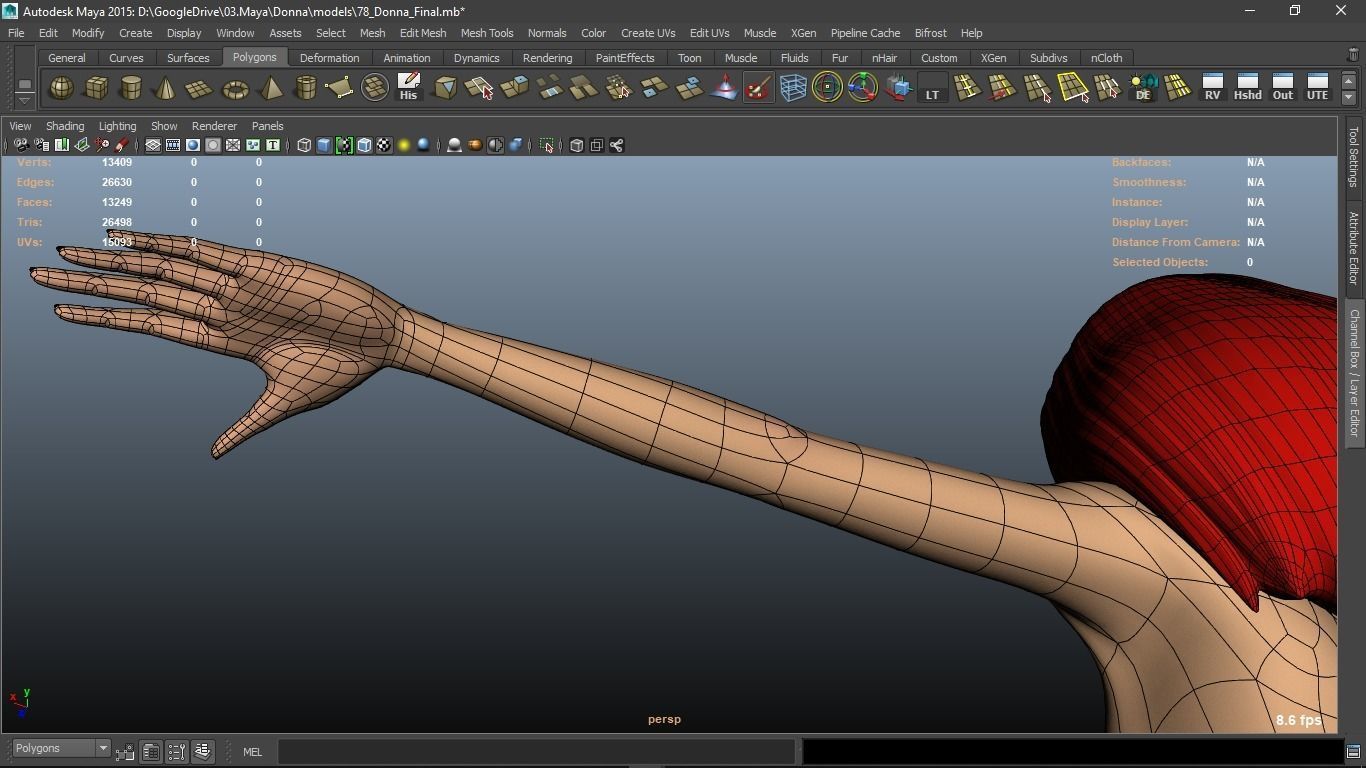Open the shelf options menu arrow

pyautogui.click(x=25, y=100)
